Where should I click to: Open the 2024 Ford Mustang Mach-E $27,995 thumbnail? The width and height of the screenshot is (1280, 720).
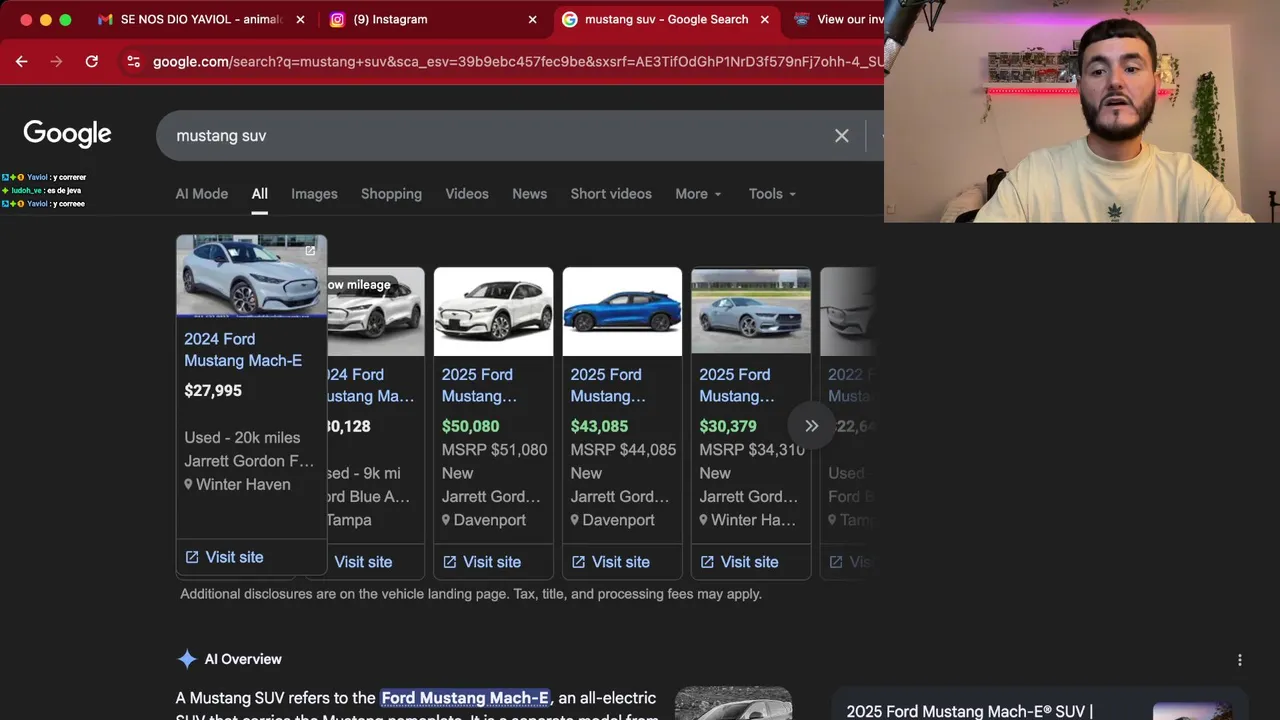[x=251, y=276]
